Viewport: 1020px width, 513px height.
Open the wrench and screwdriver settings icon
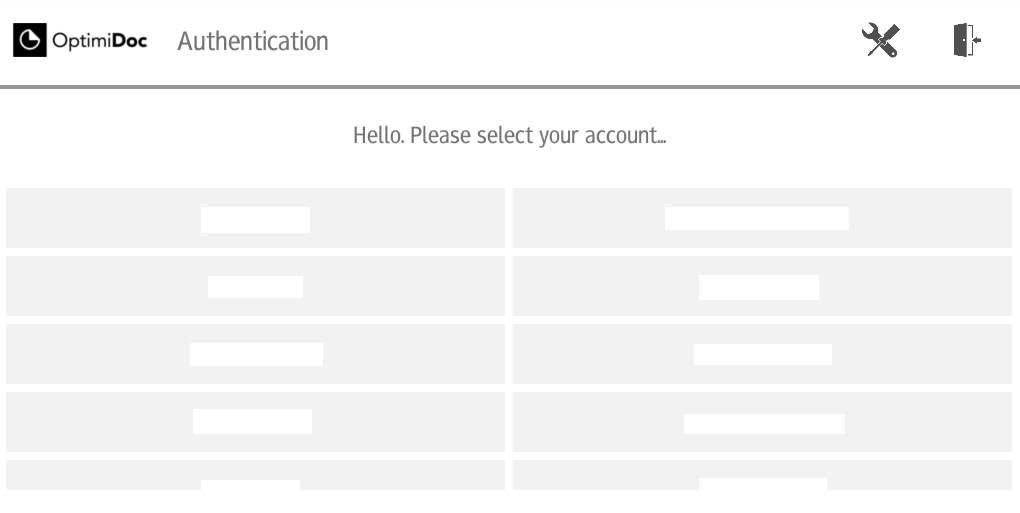(880, 40)
